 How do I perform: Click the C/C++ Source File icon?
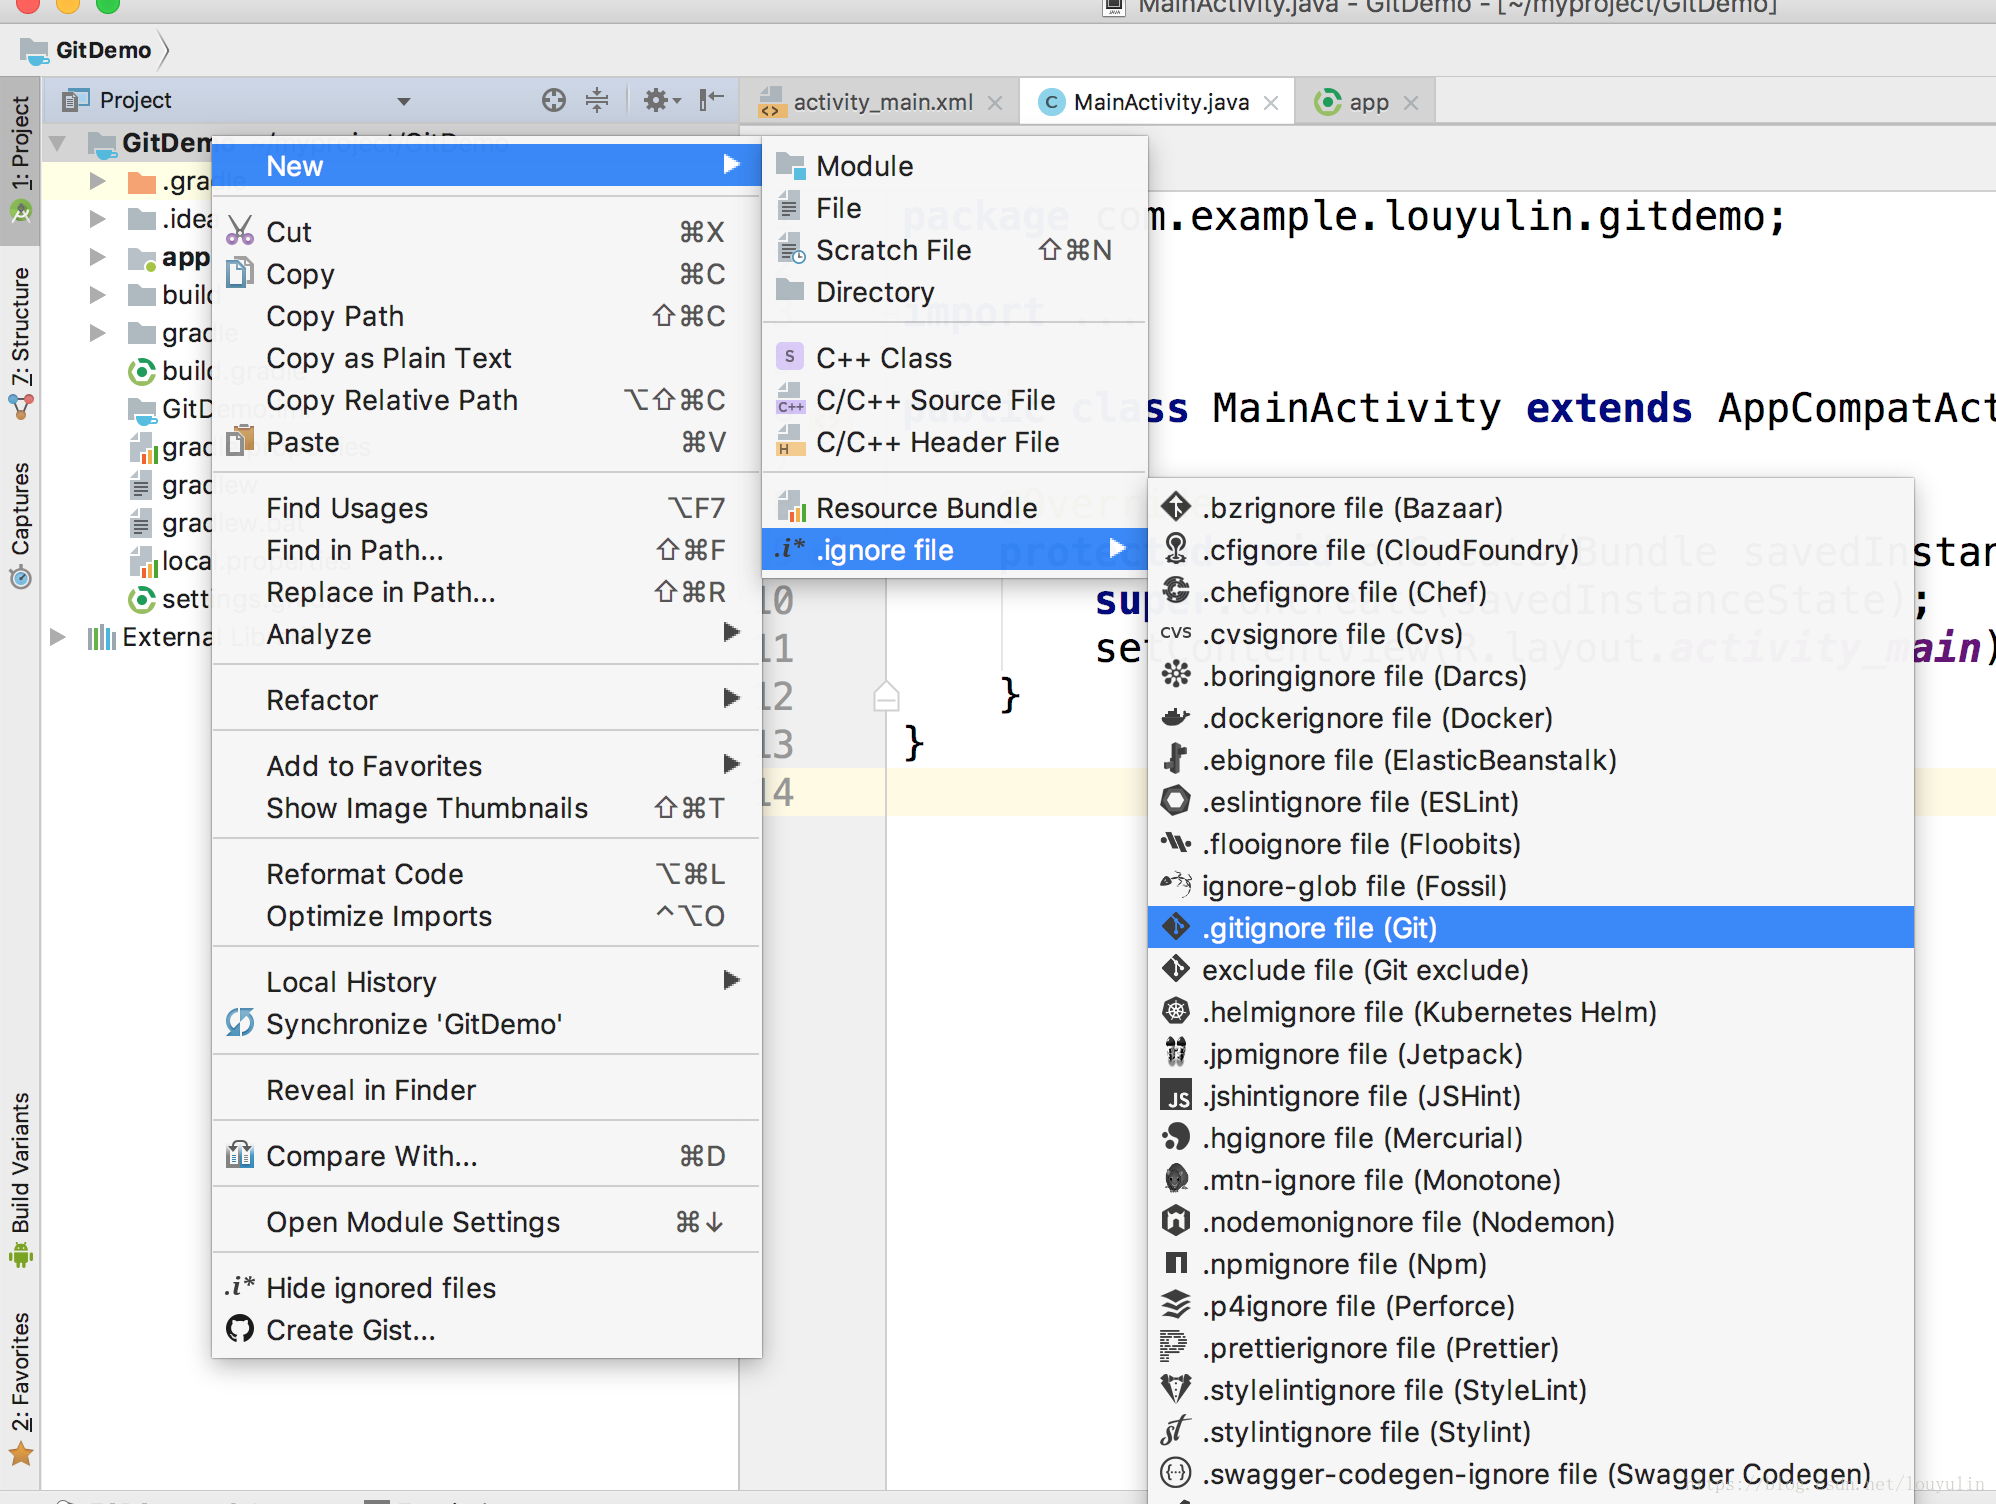tap(791, 399)
